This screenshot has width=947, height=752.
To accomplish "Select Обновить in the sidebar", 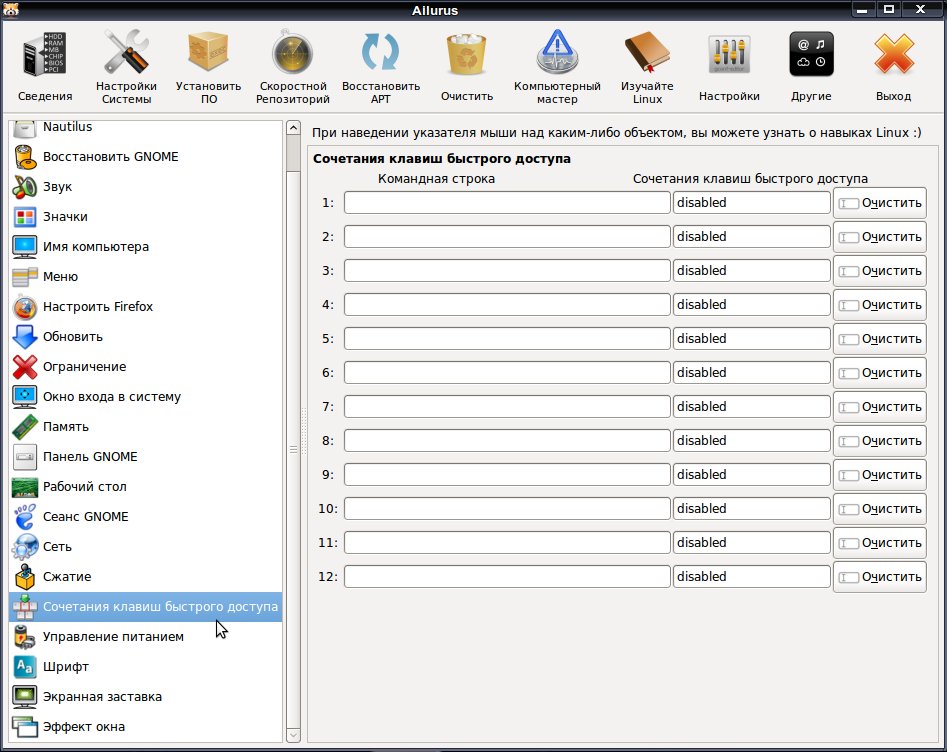I will coord(146,336).
